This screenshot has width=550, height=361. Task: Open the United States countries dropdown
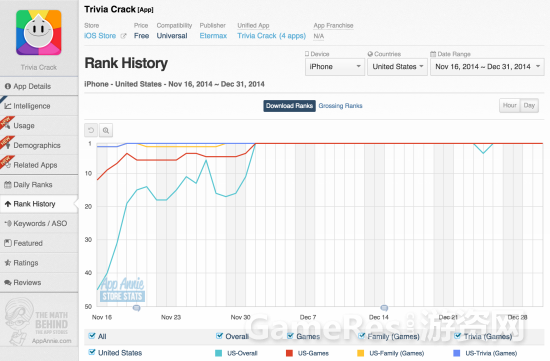pyautogui.click(x=397, y=67)
